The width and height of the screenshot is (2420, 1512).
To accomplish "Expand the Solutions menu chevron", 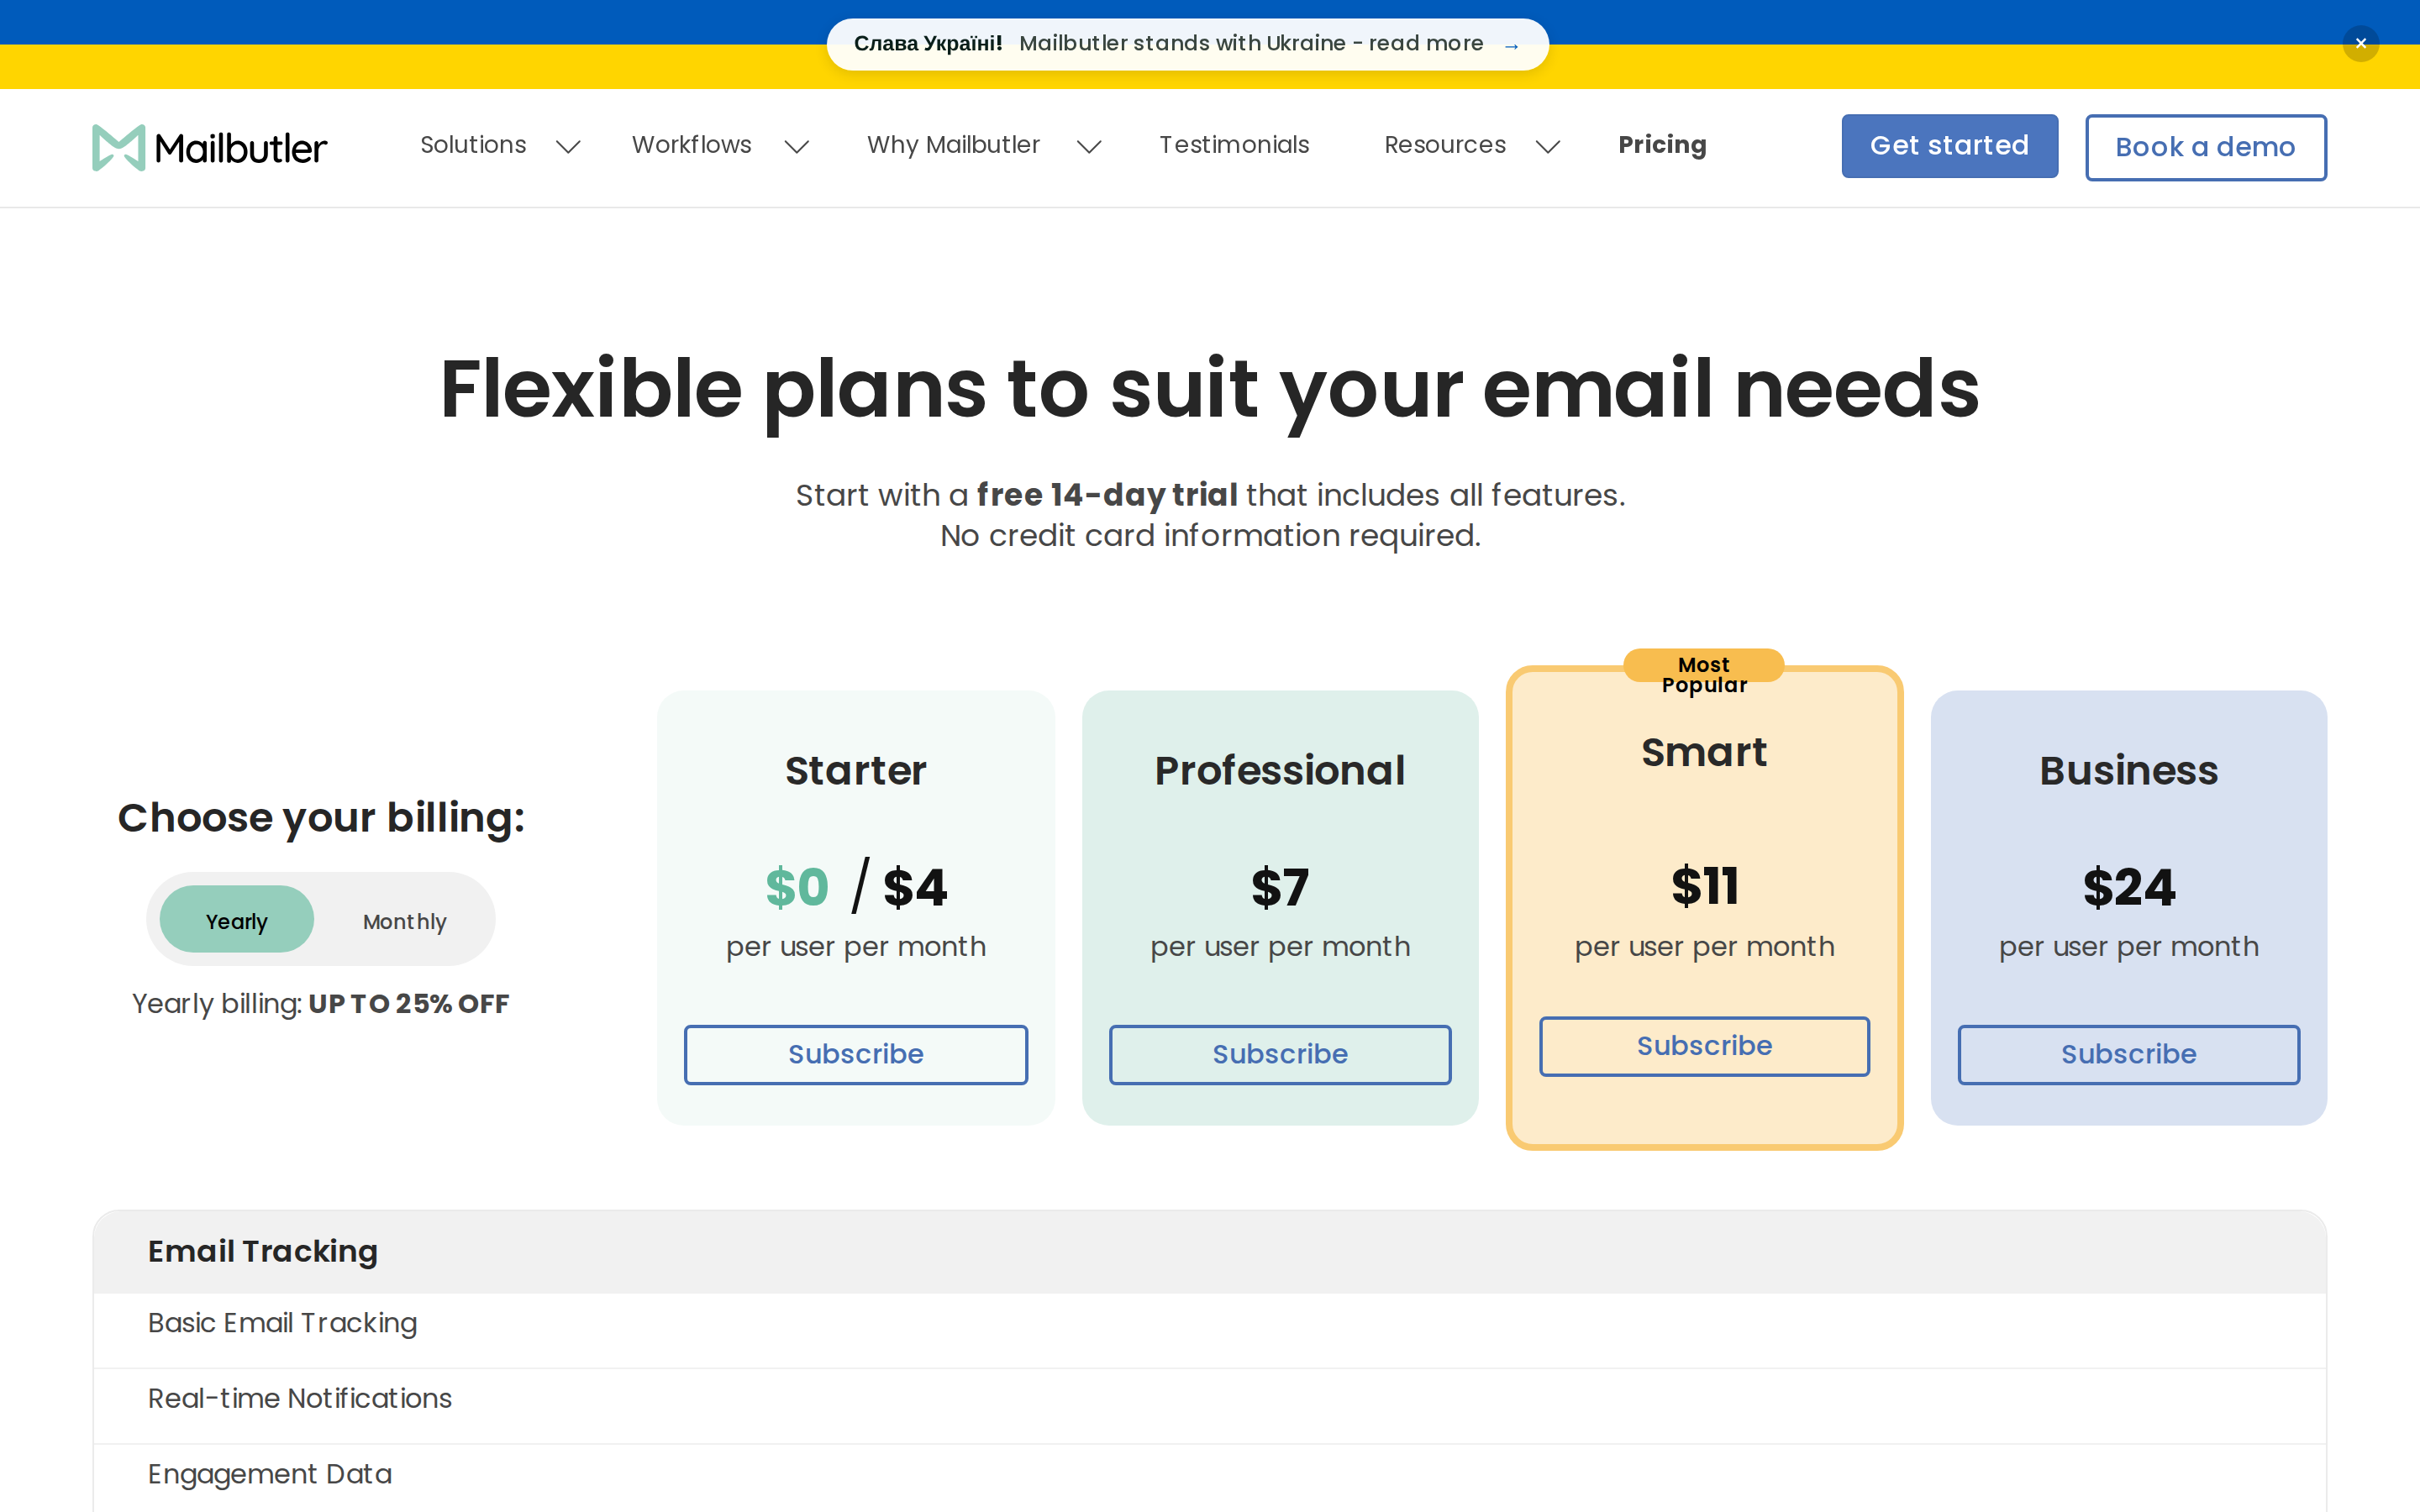I will [x=568, y=147].
